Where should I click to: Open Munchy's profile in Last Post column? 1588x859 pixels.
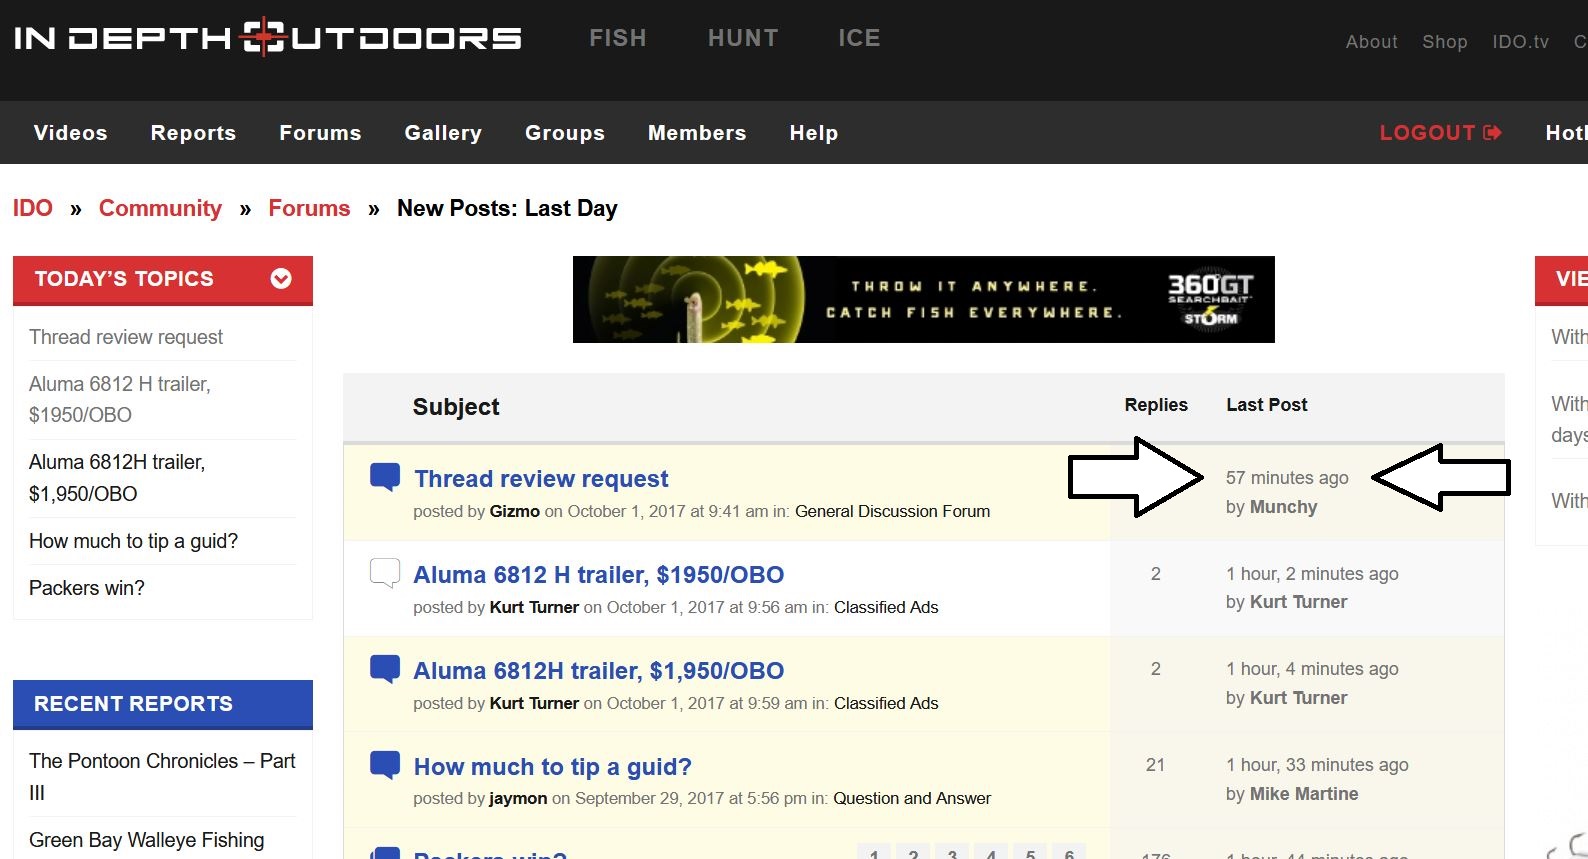pyautogui.click(x=1284, y=507)
